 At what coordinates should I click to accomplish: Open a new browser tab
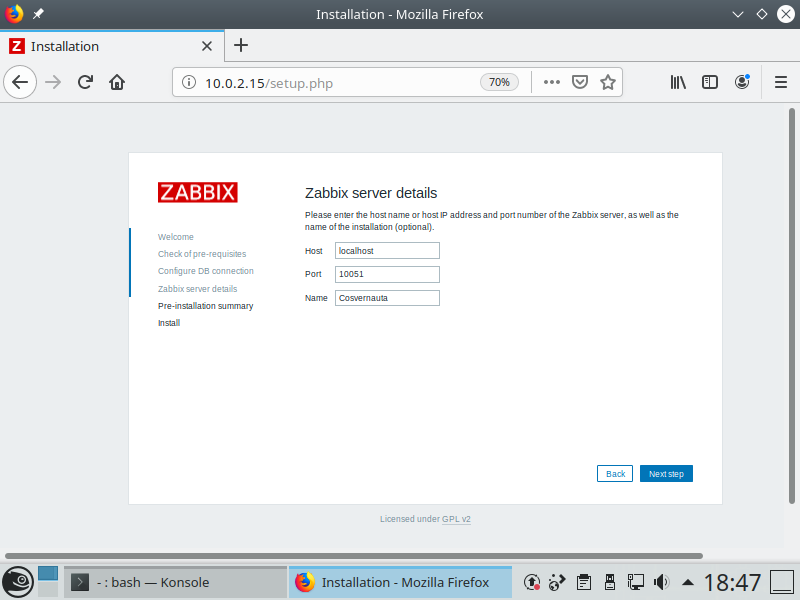[241, 45]
